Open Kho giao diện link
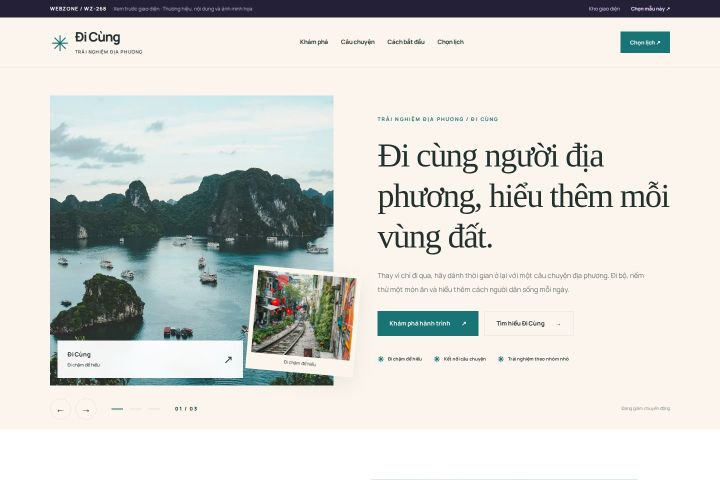Image resolution: width=720 pixels, height=480 pixels. (x=604, y=9)
